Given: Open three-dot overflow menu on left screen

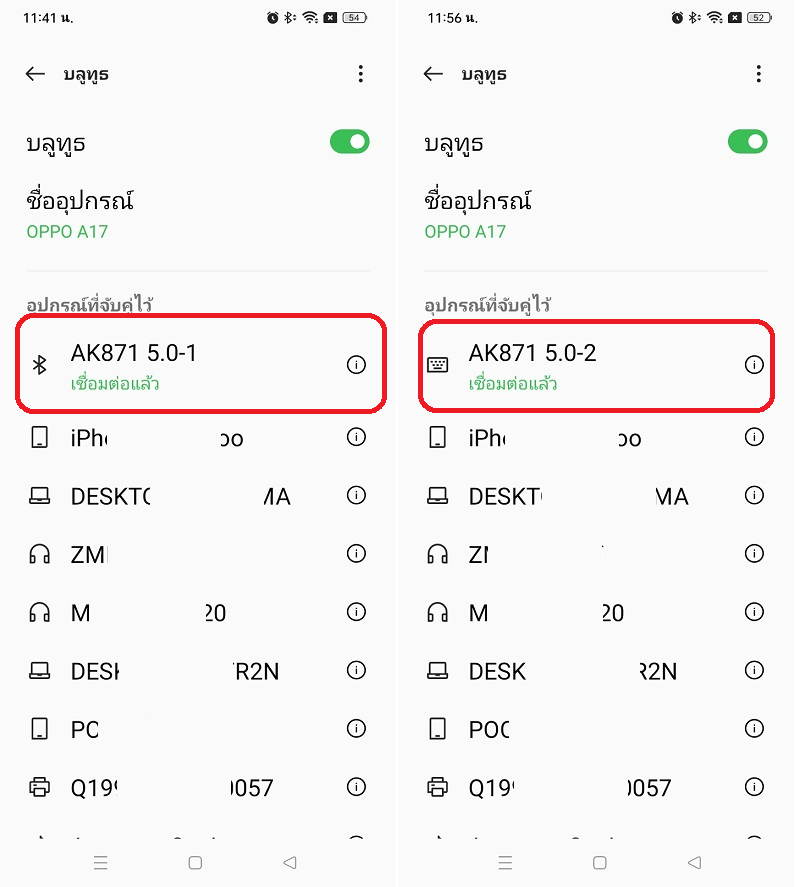Looking at the screenshot, I should click(x=360, y=74).
